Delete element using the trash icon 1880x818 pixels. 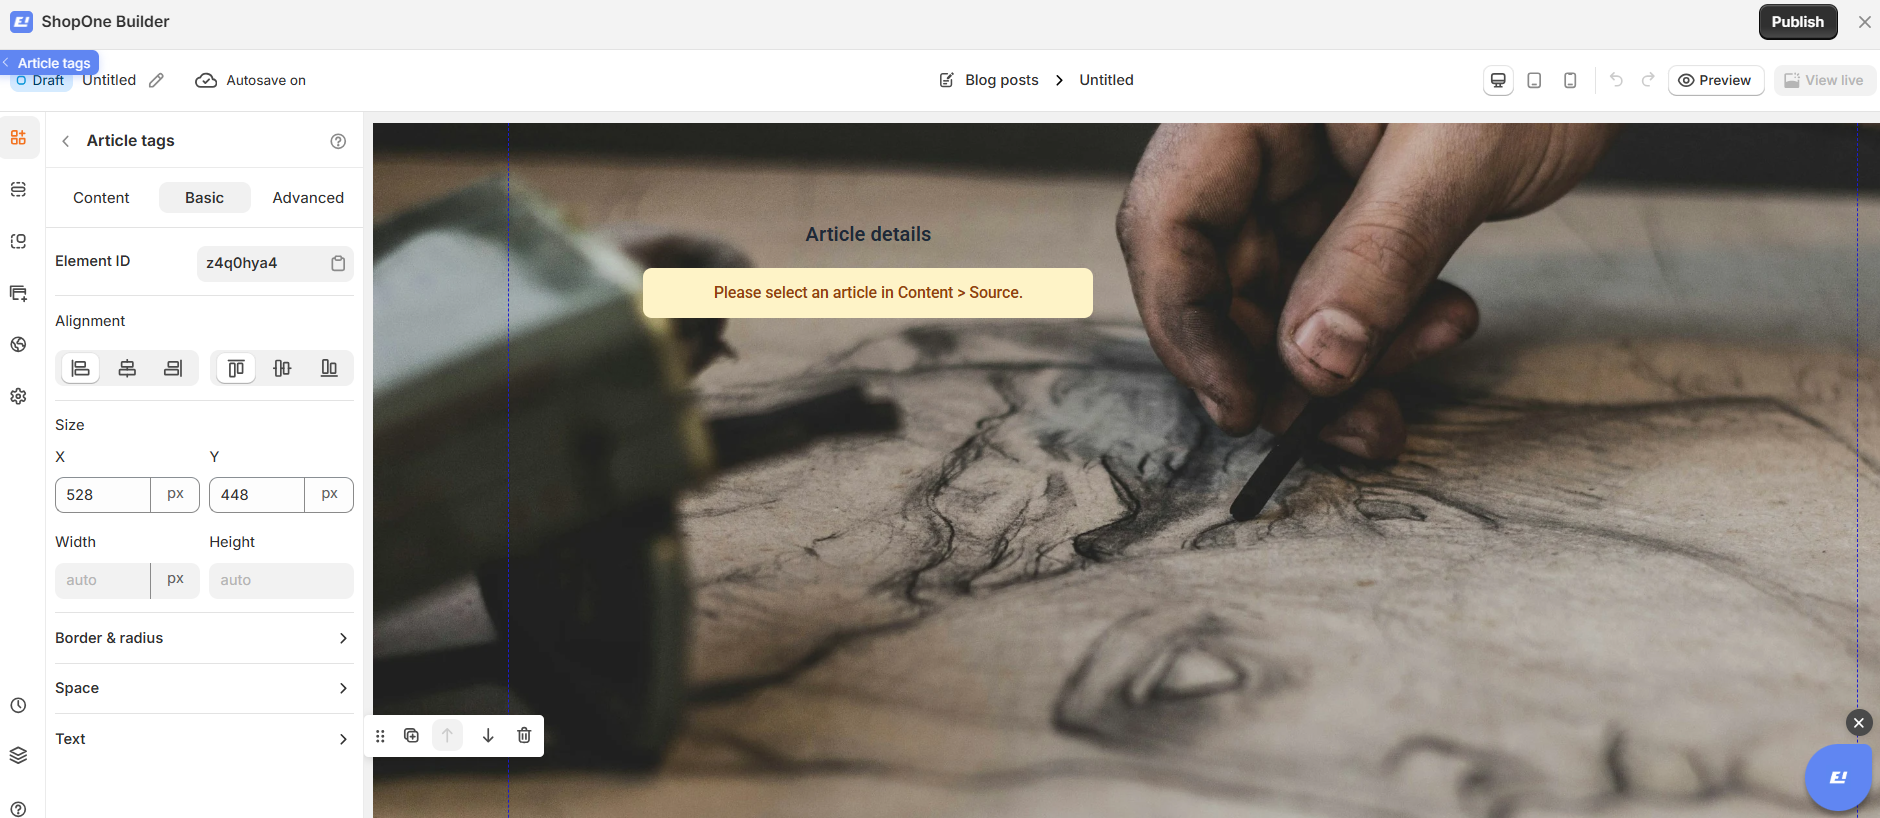(524, 736)
